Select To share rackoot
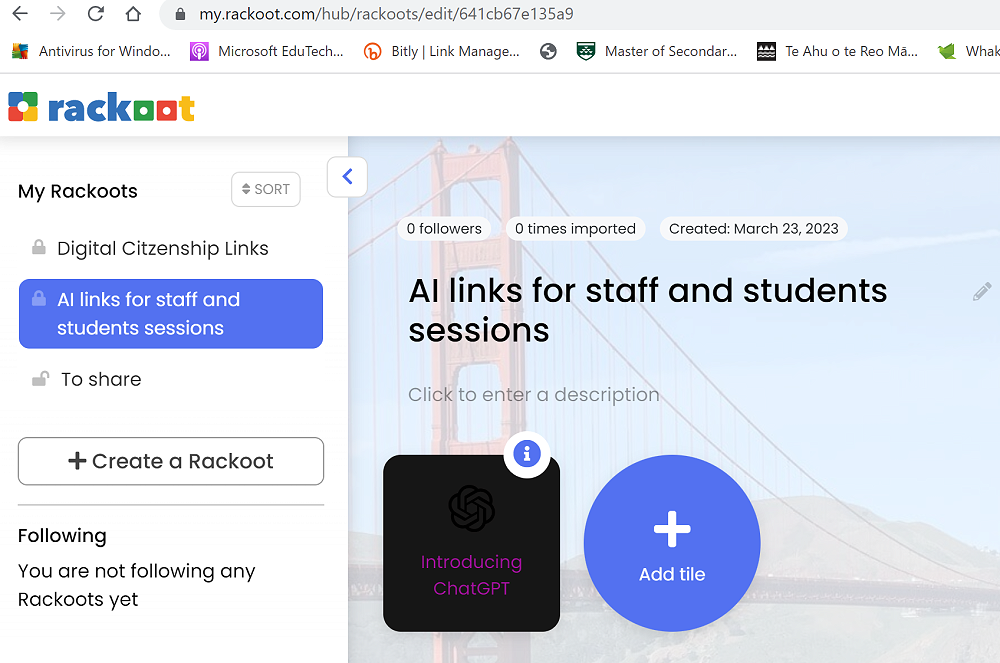The width and height of the screenshot is (1000, 663). pyautogui.click(x=101, y=379)
